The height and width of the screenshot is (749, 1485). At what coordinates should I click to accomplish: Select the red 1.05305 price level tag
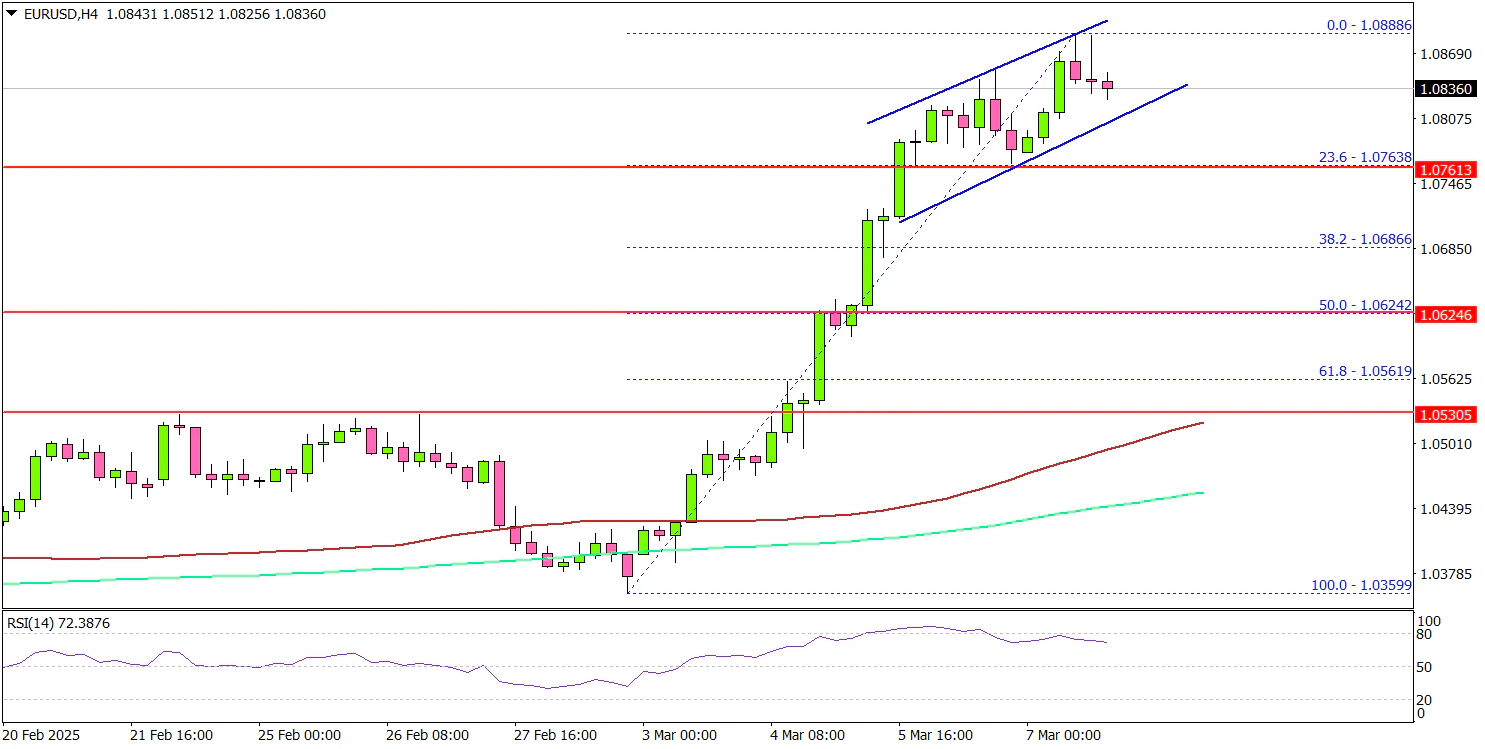[x=1445, y=414]
